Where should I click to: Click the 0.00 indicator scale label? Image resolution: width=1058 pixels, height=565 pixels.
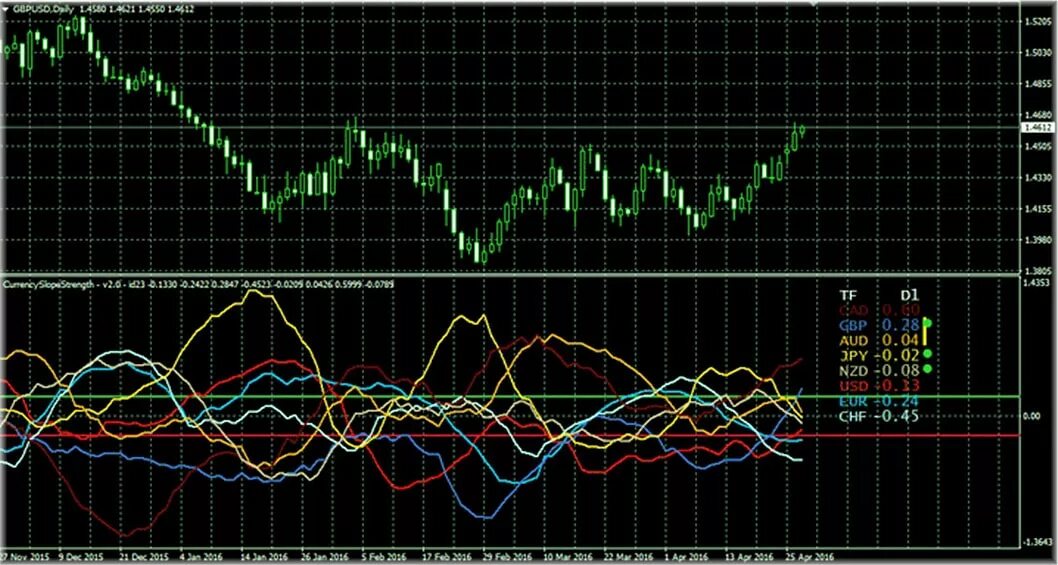1032,416
